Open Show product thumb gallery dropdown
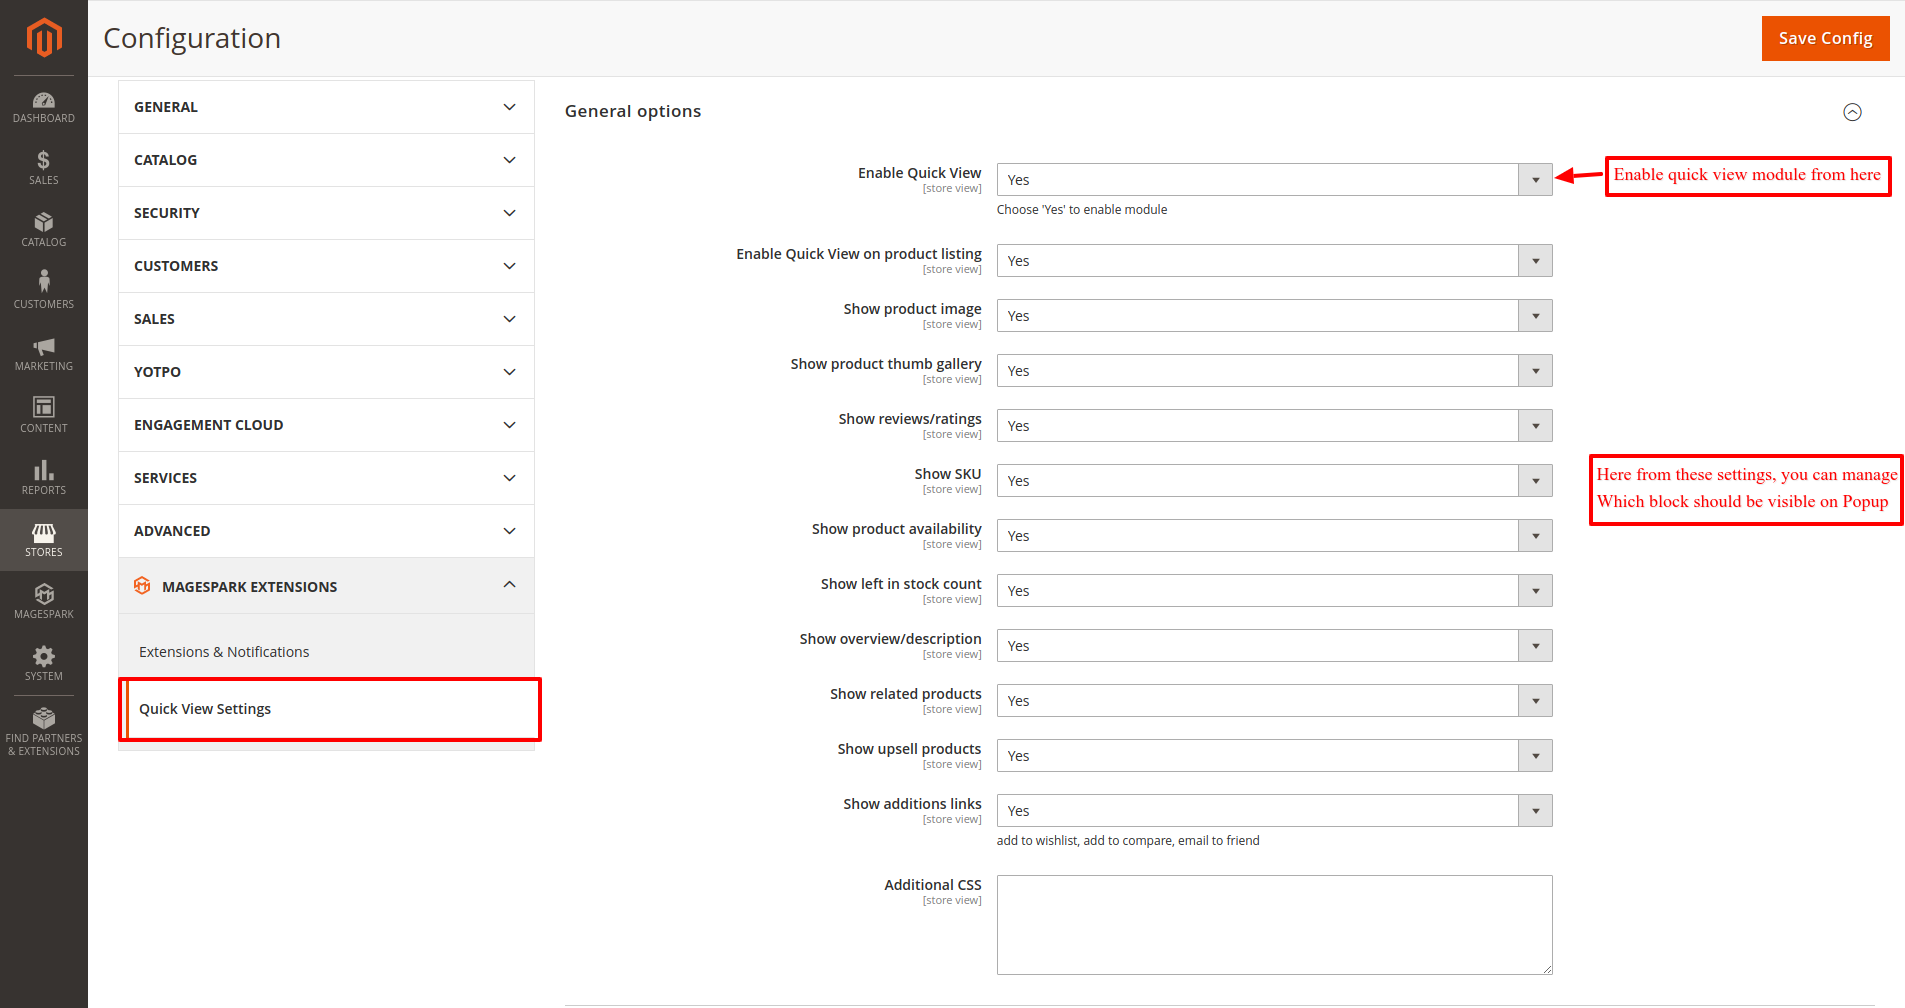1905x1008 pixels. coord(1274,371)
